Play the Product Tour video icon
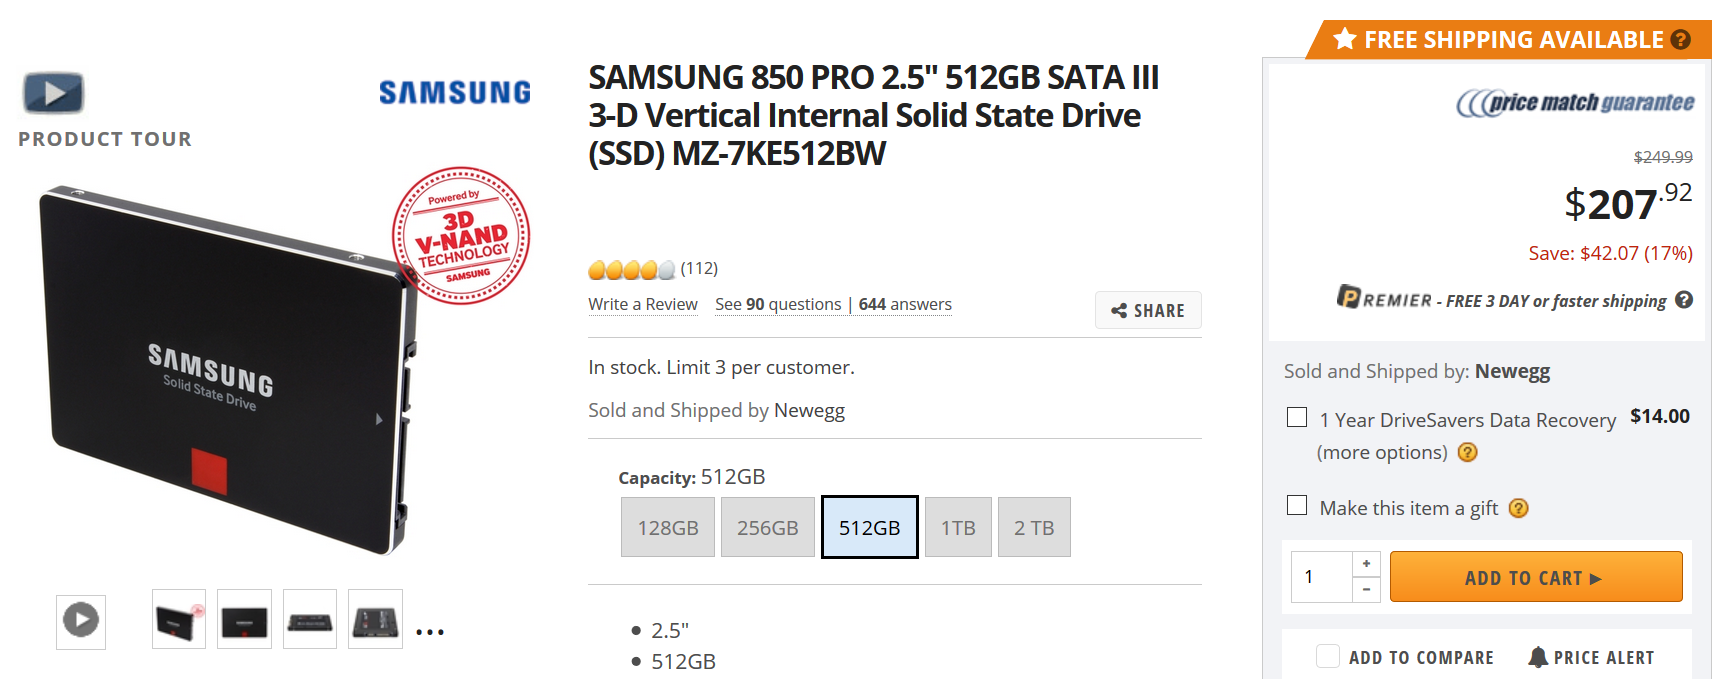The image size is (1721, 679). click(54, 94)
